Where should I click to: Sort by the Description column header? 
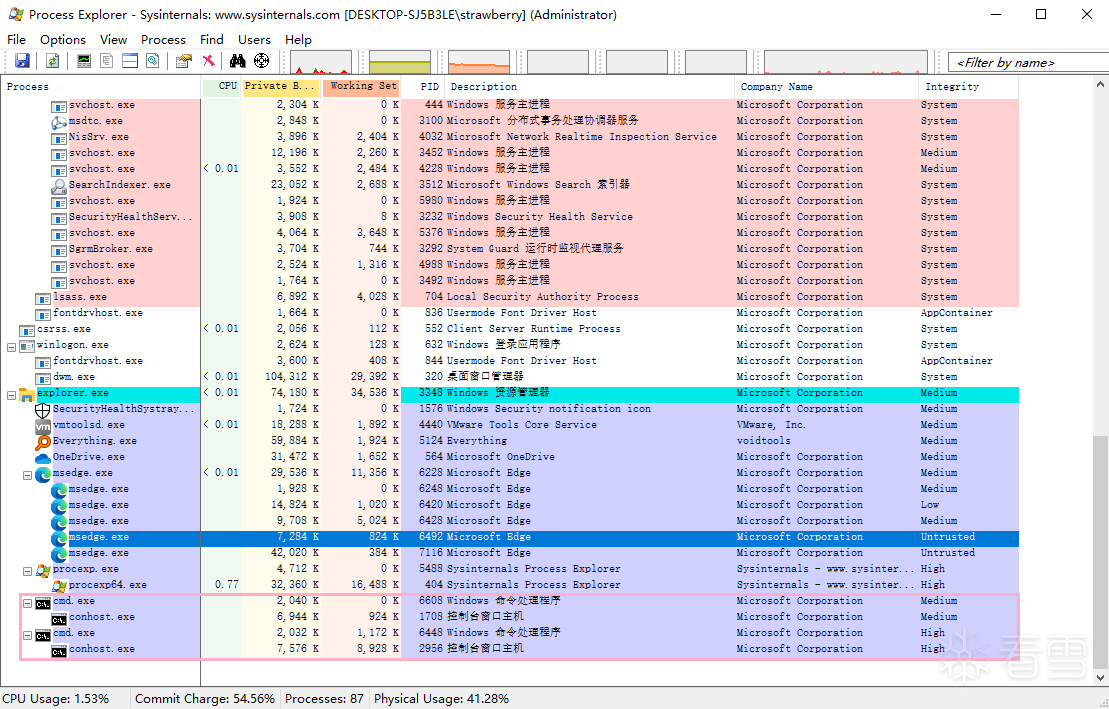tap(590, 86)
